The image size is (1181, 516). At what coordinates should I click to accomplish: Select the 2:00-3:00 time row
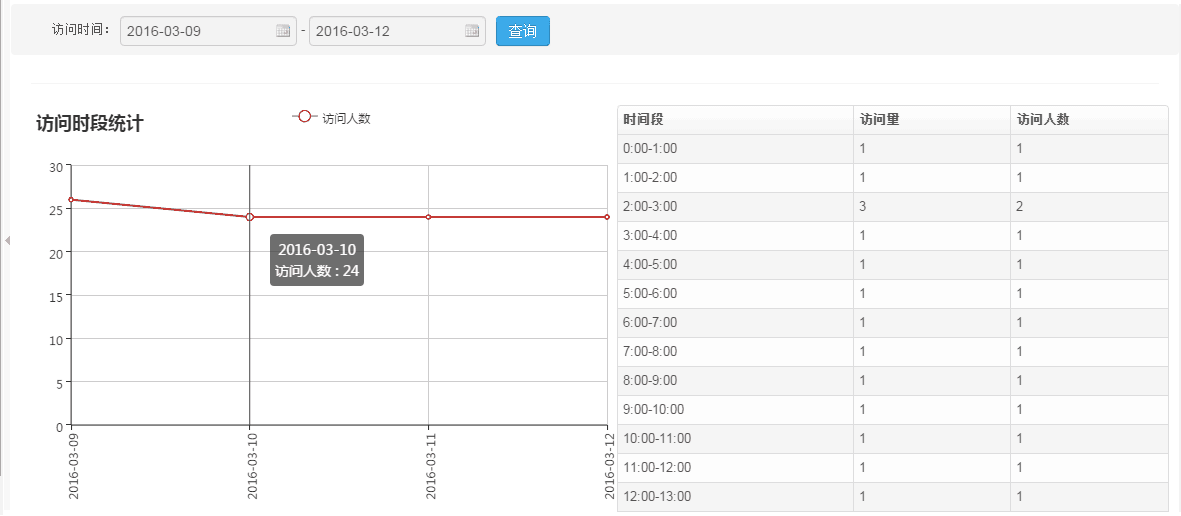point(893,206)
